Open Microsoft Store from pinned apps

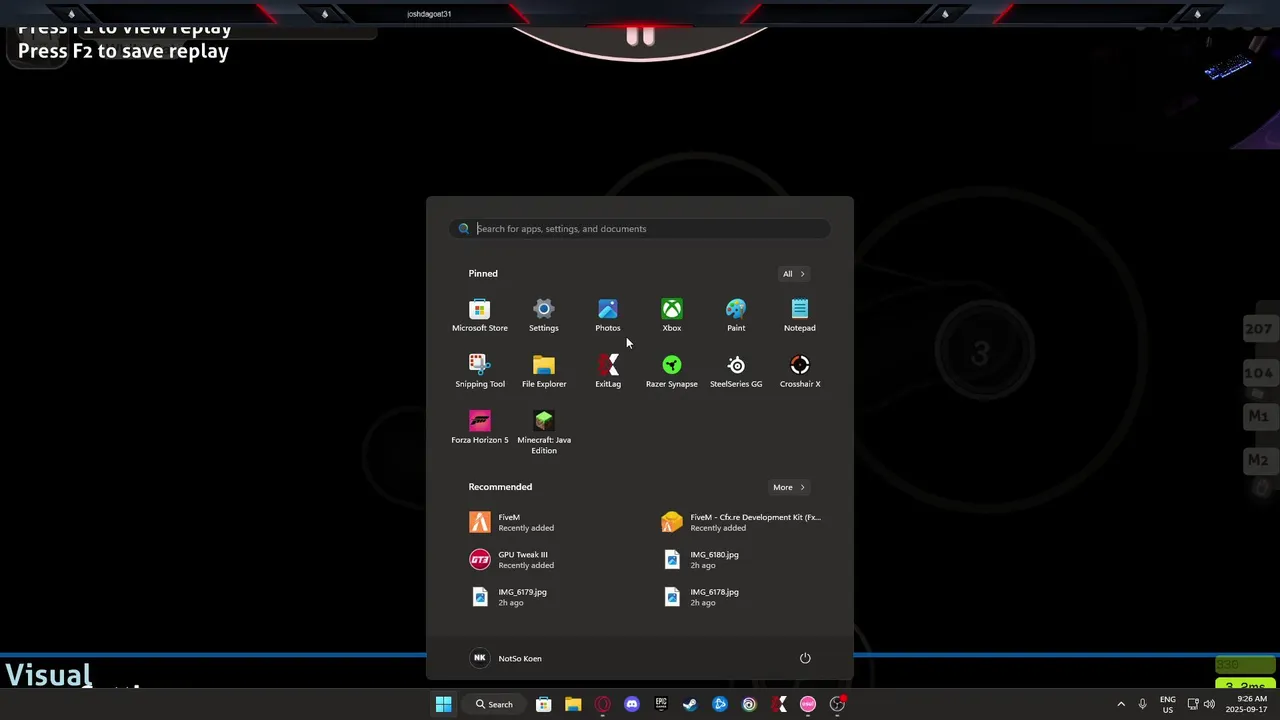[x=480, y=315]
